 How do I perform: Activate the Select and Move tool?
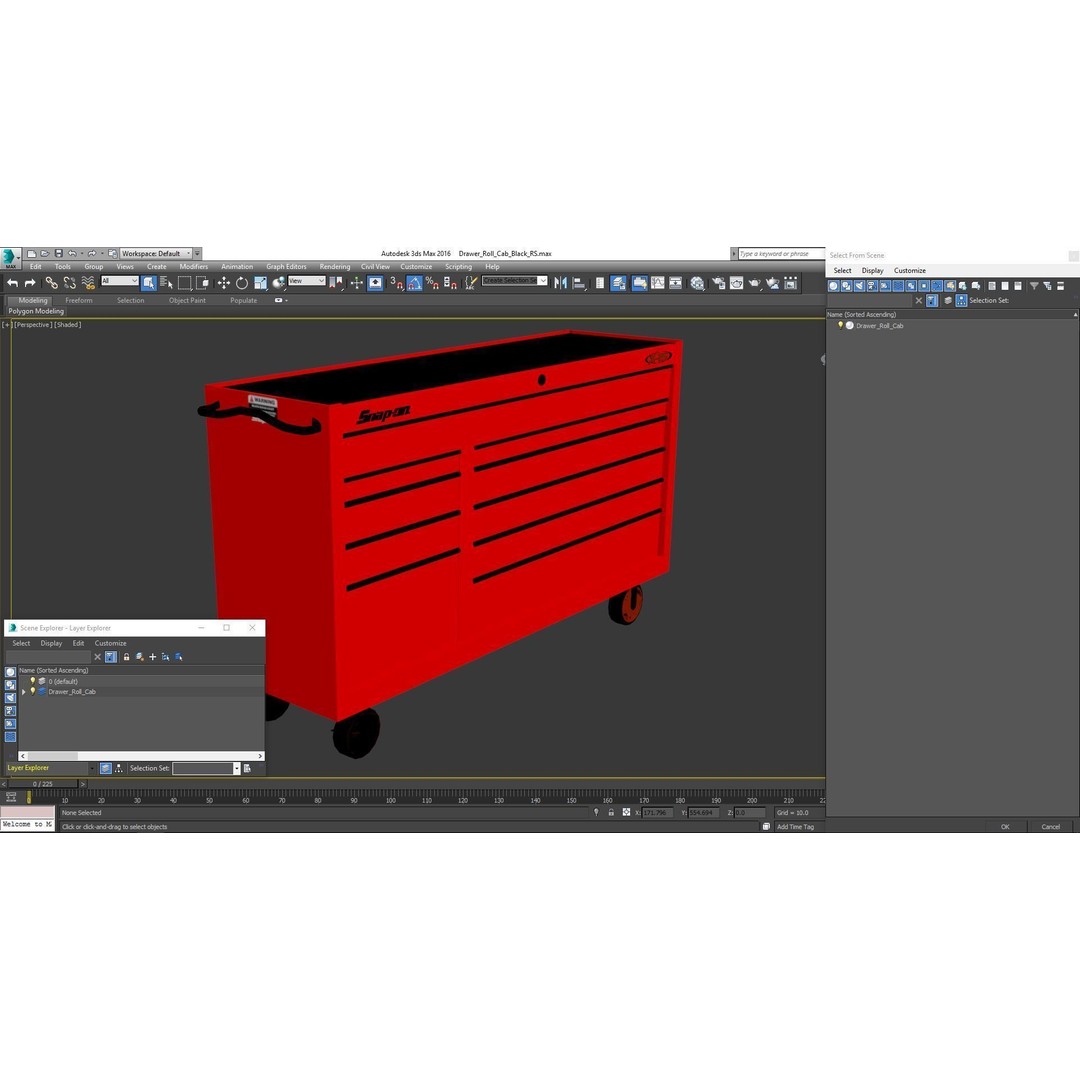click(223, 282)
